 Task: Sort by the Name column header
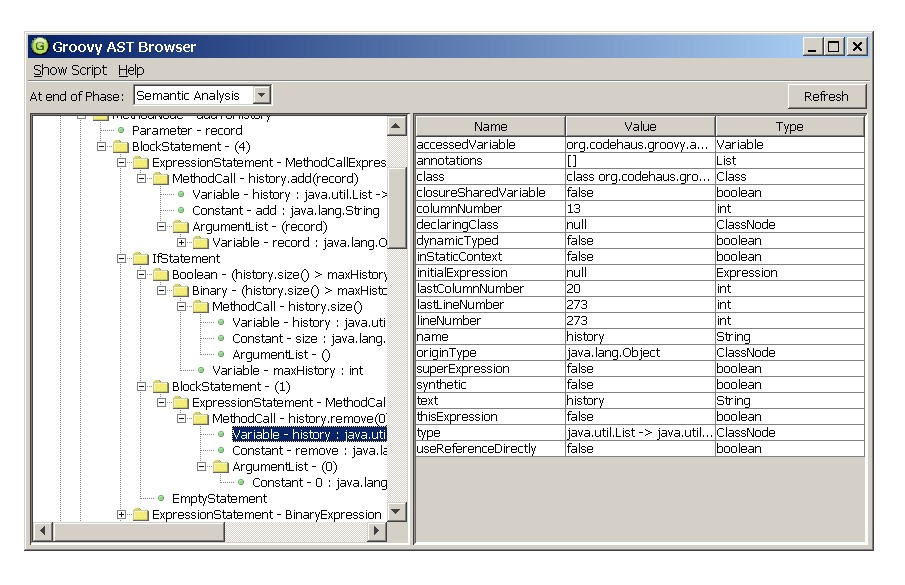pyautogui.click(x=490, y=127)
